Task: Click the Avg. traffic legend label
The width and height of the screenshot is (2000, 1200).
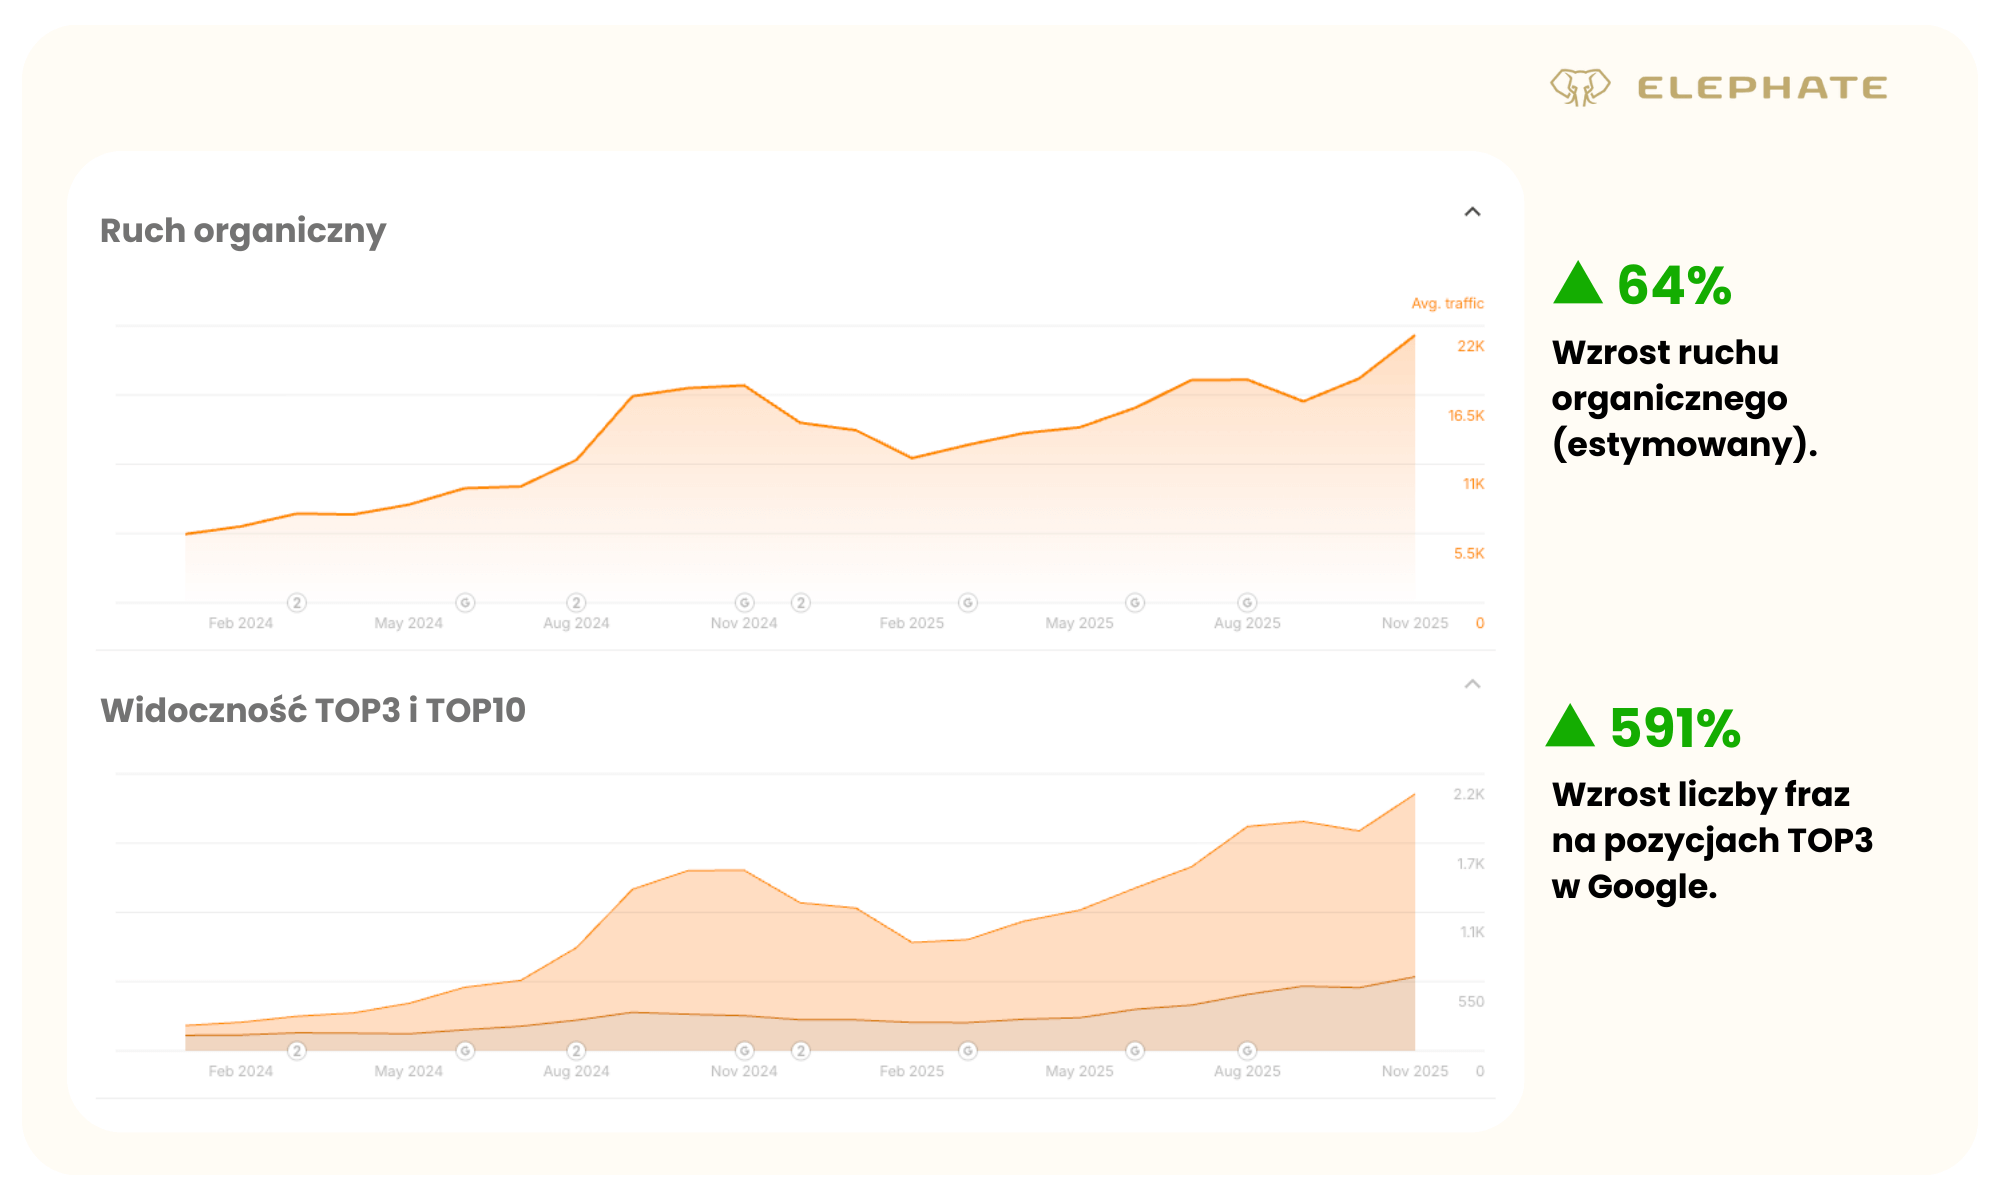Action: pos(1447,303)
